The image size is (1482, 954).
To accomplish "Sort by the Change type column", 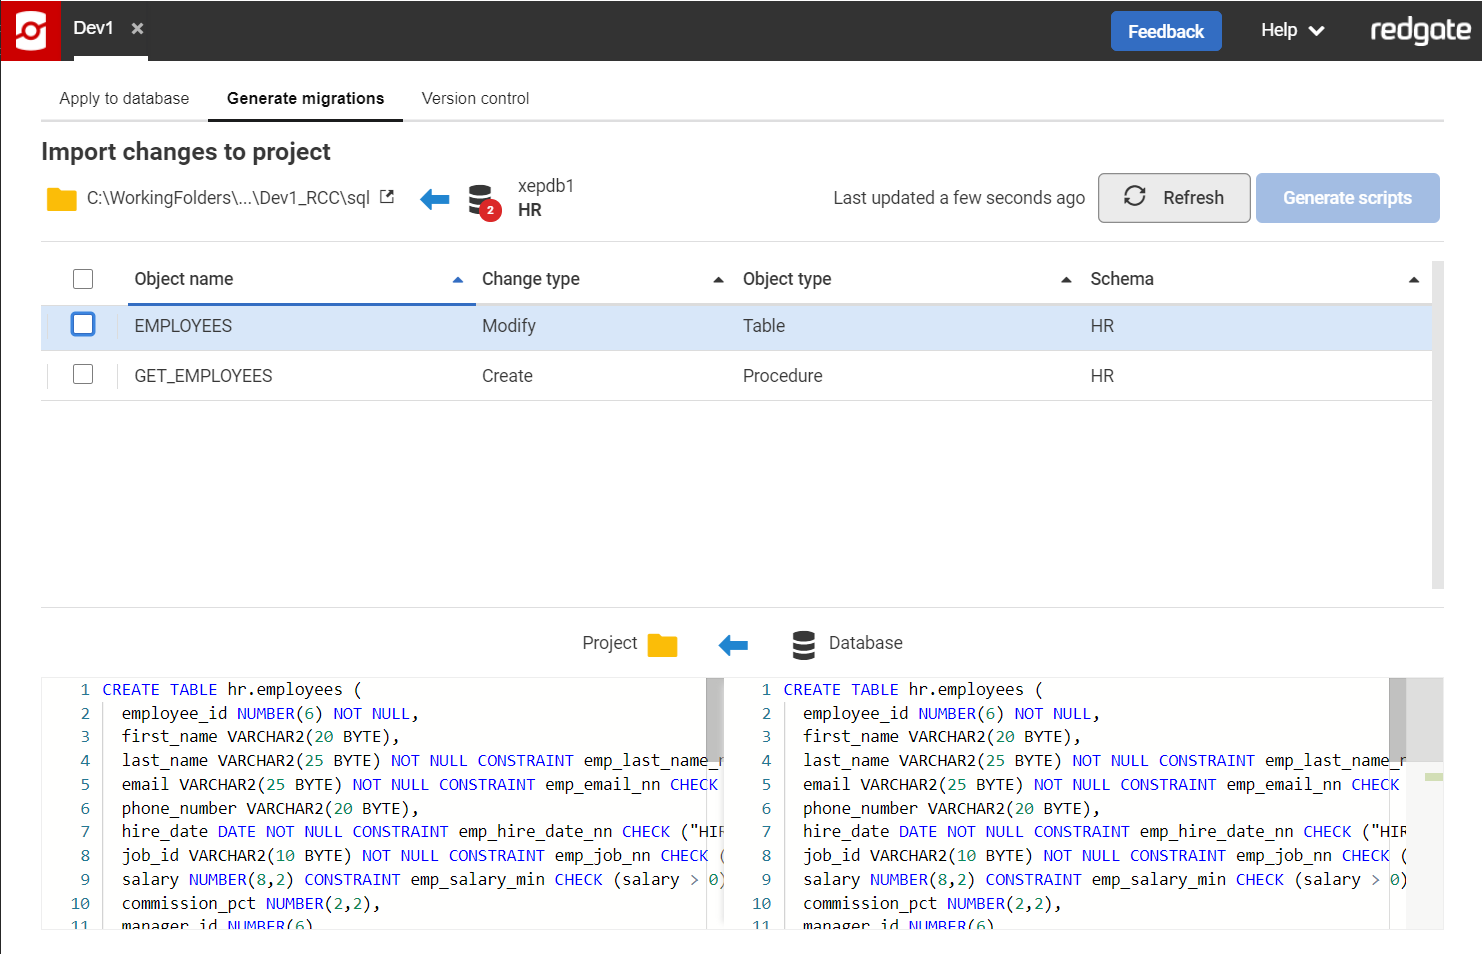I will click(x=531, y=279).
